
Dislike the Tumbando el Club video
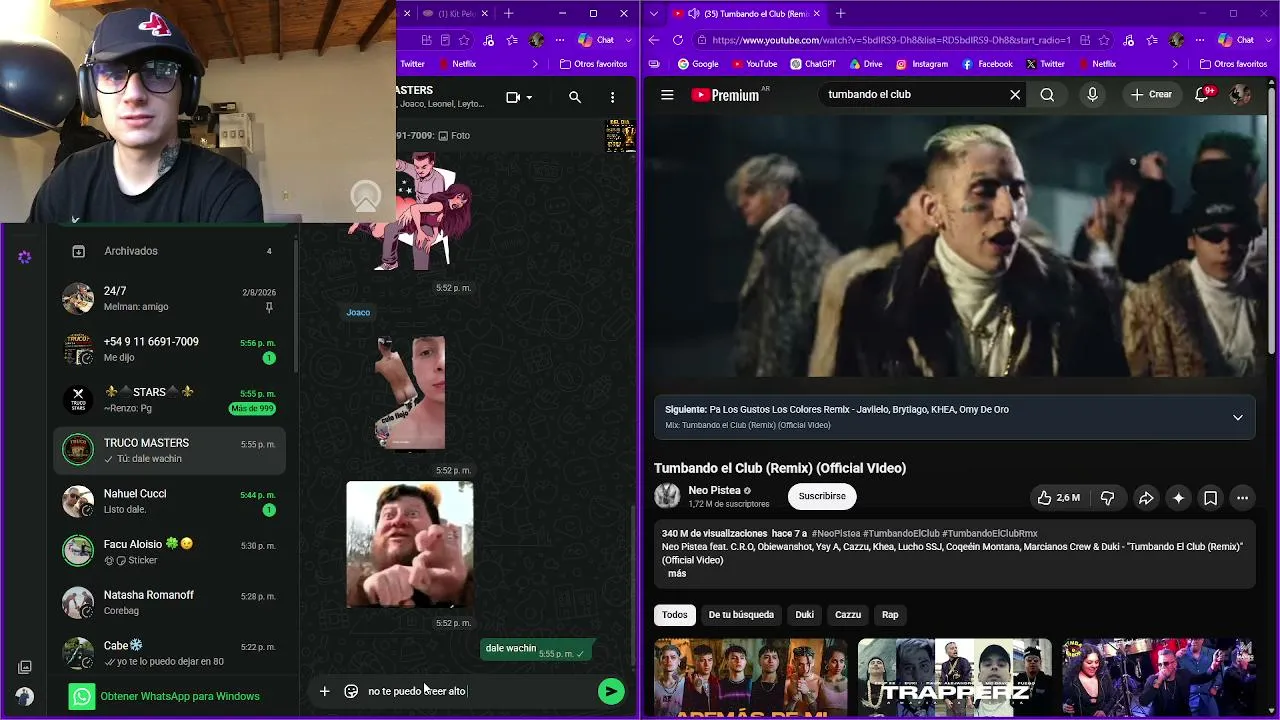1107,497
